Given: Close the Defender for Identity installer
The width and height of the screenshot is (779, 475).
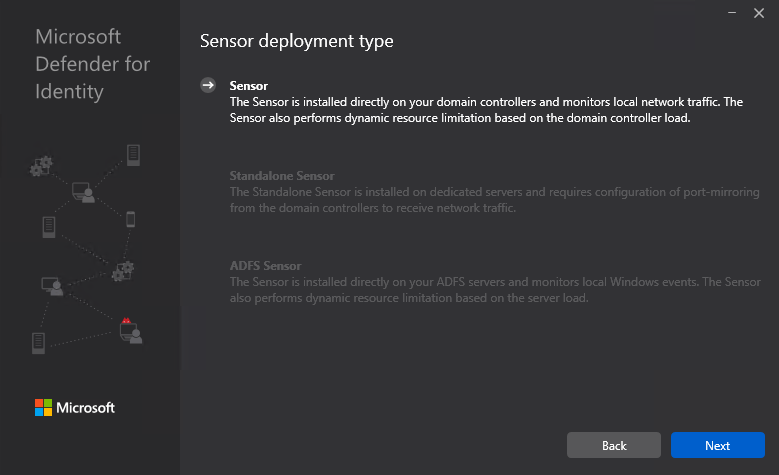Looking at the screenshot, I should click(760, 11).
